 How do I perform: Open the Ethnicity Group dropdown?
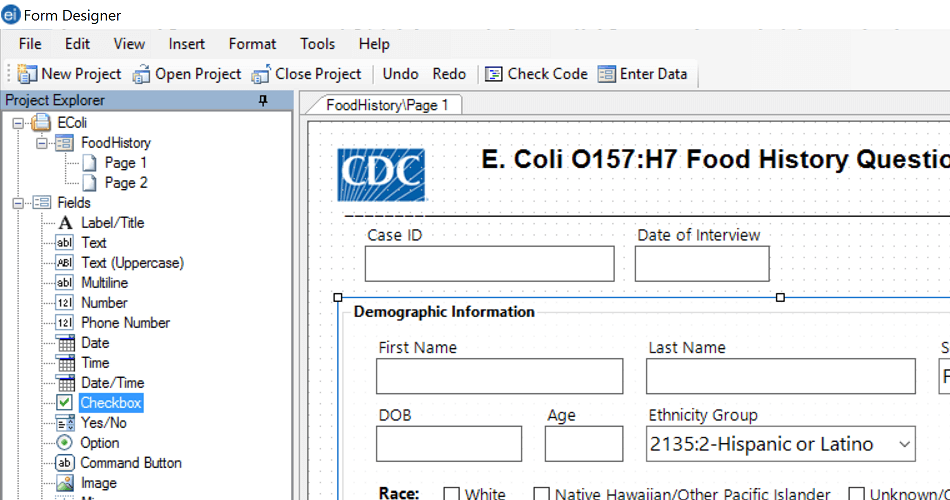[904, 444]
